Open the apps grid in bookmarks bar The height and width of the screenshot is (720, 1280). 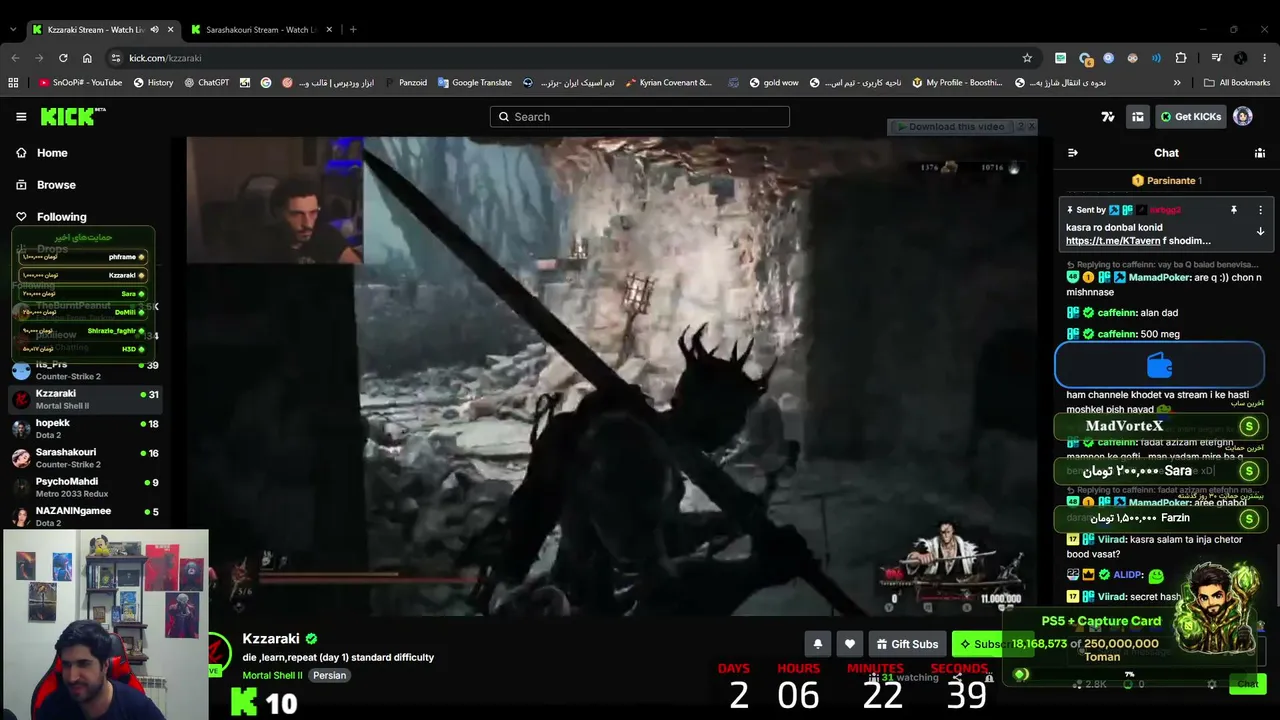click(13, 83)
